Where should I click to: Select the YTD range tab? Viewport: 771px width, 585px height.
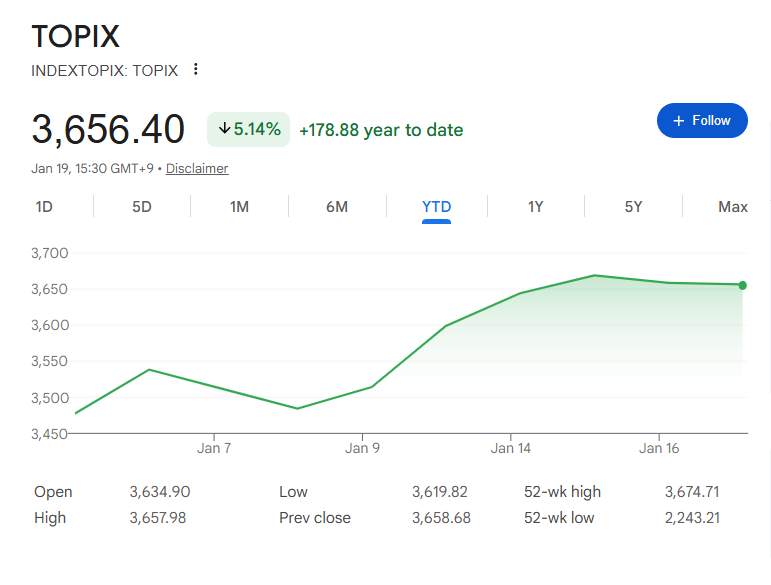click(x=437, y=207)
